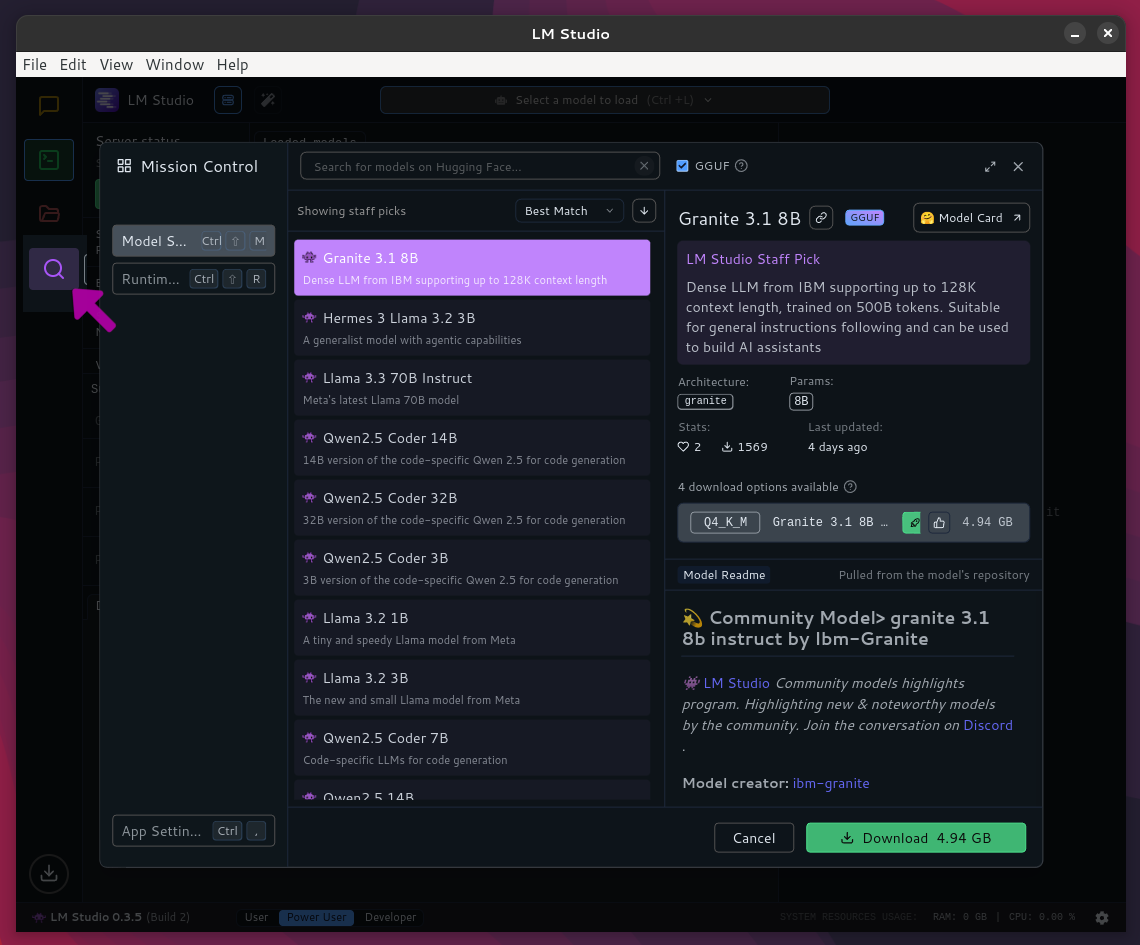
Task: Open the Model Card link button
Action: pyautogui.click(x=971, y=218)
